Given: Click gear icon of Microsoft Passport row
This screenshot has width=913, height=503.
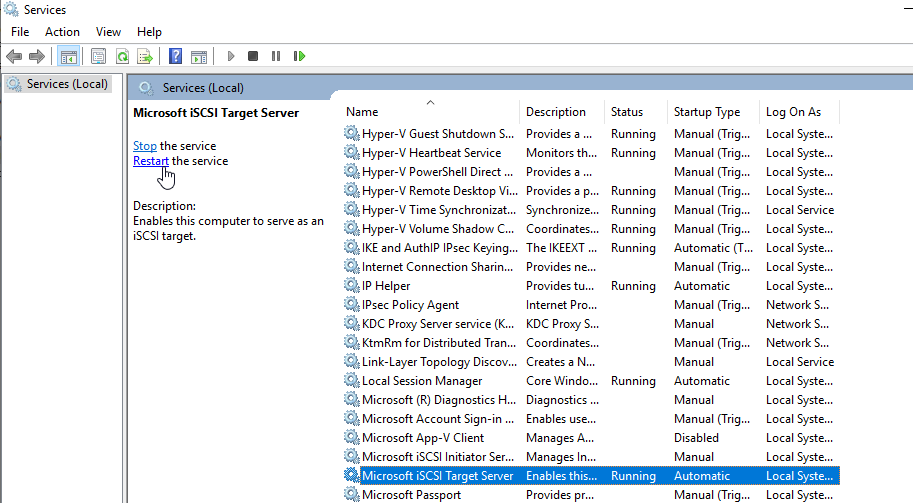Looking at the screenshot, I should [x=352, y=494].
